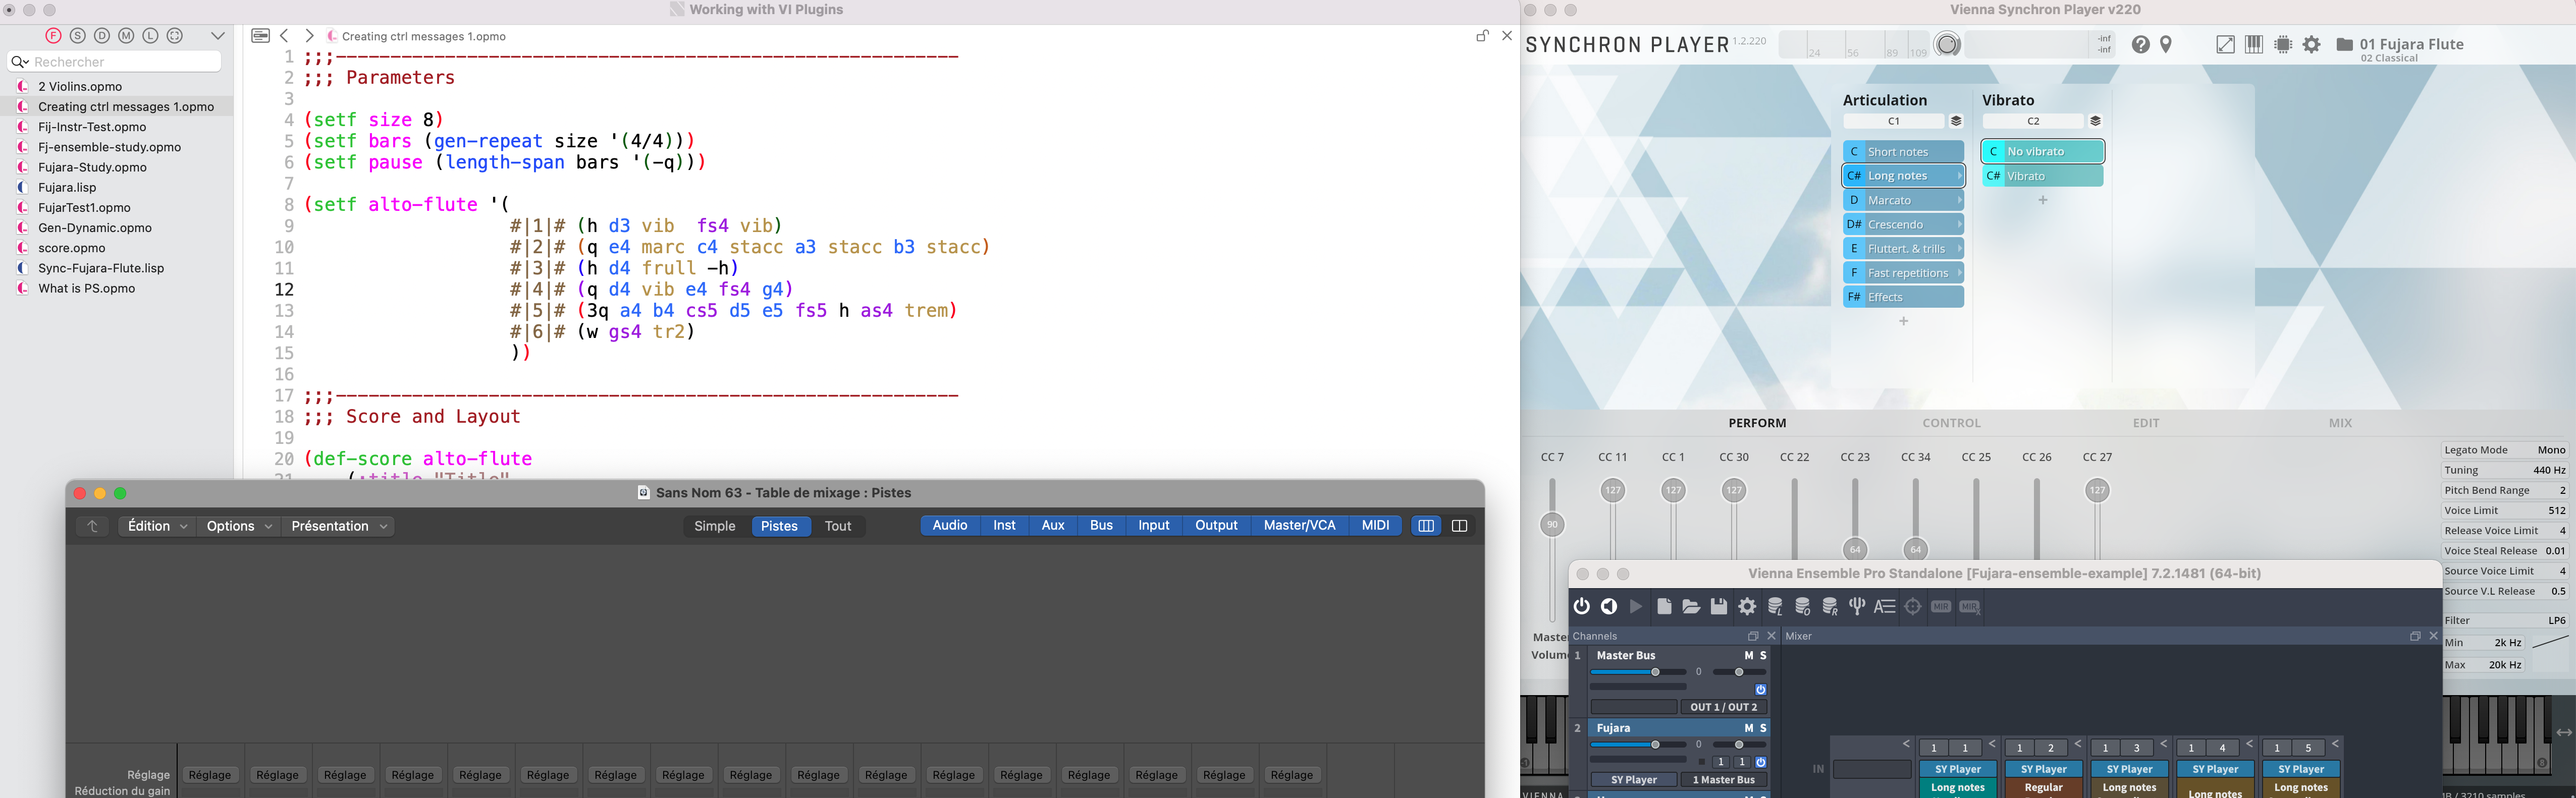This screenshot has height=798, width=2576.
Task: Click Vienna Ensemble save disk icon
Action: (x=1718, y=606)
